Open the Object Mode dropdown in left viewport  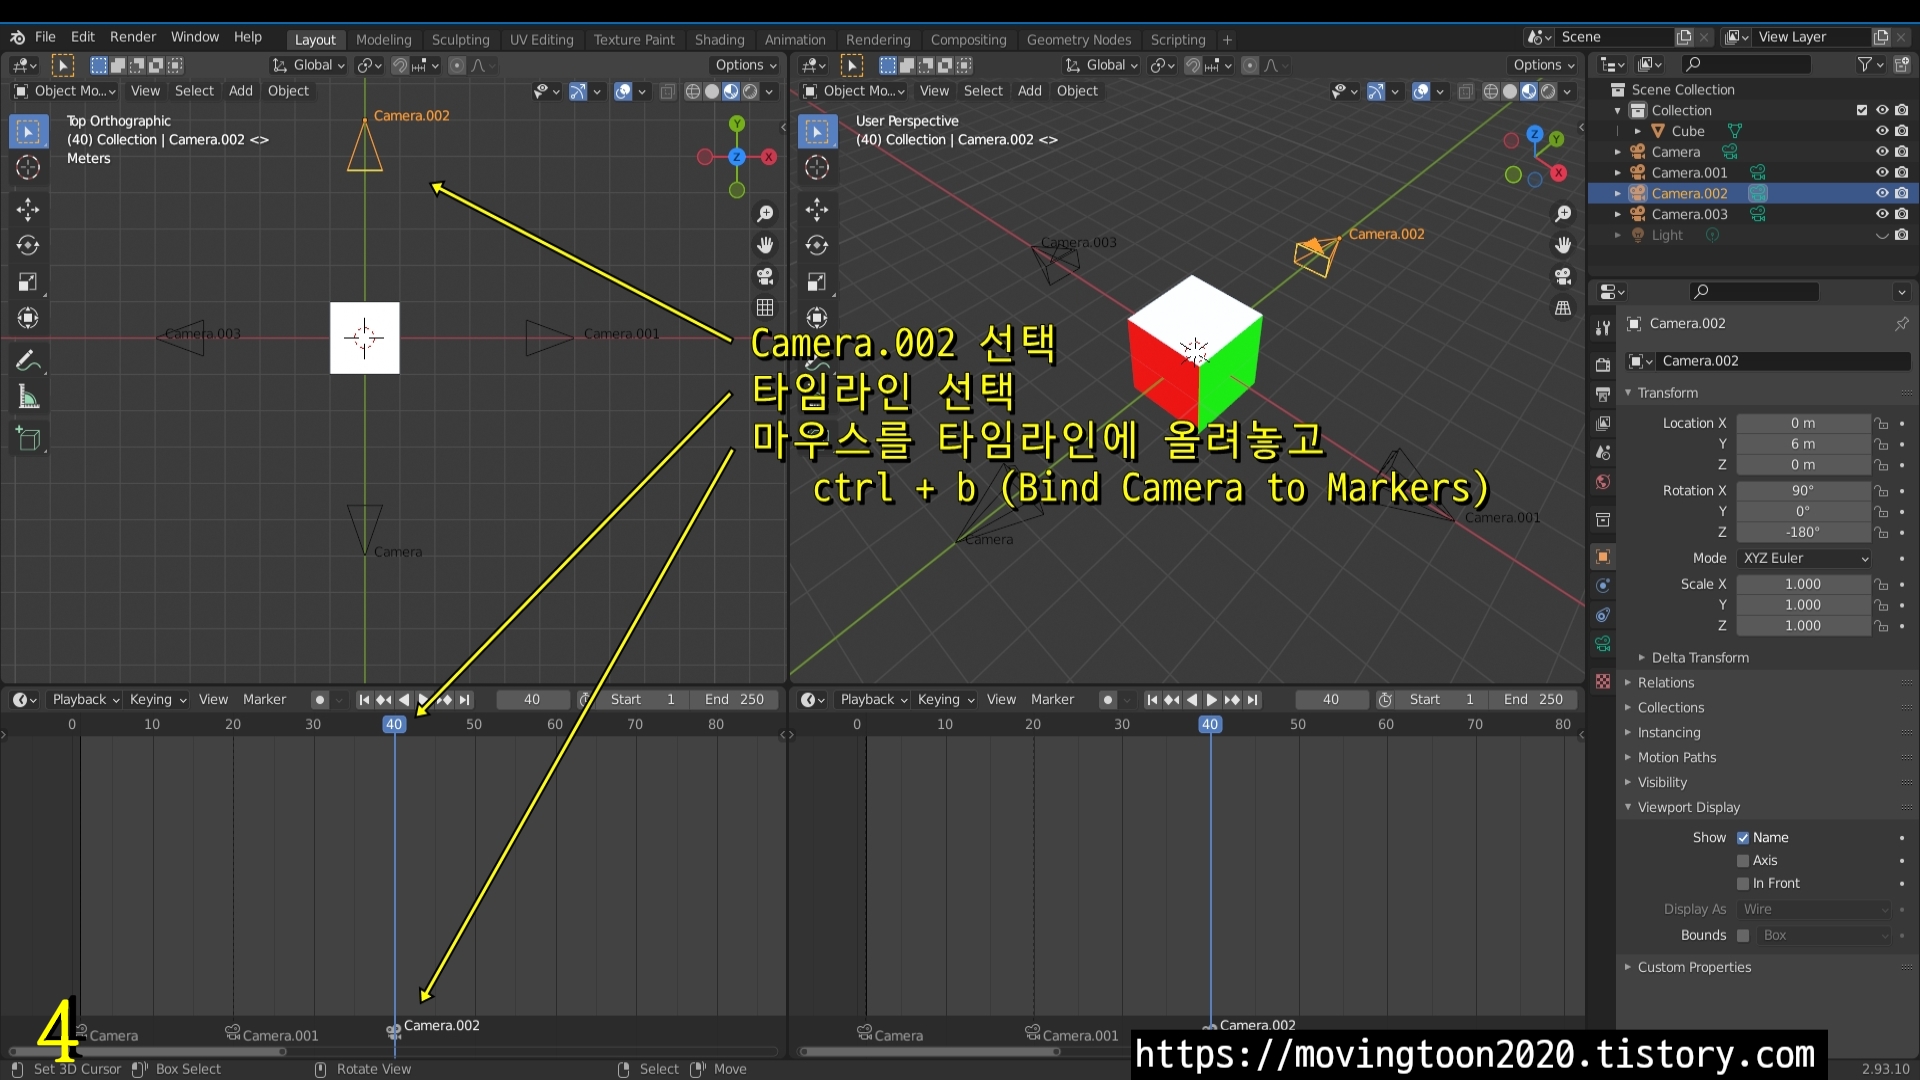(65, 91)
